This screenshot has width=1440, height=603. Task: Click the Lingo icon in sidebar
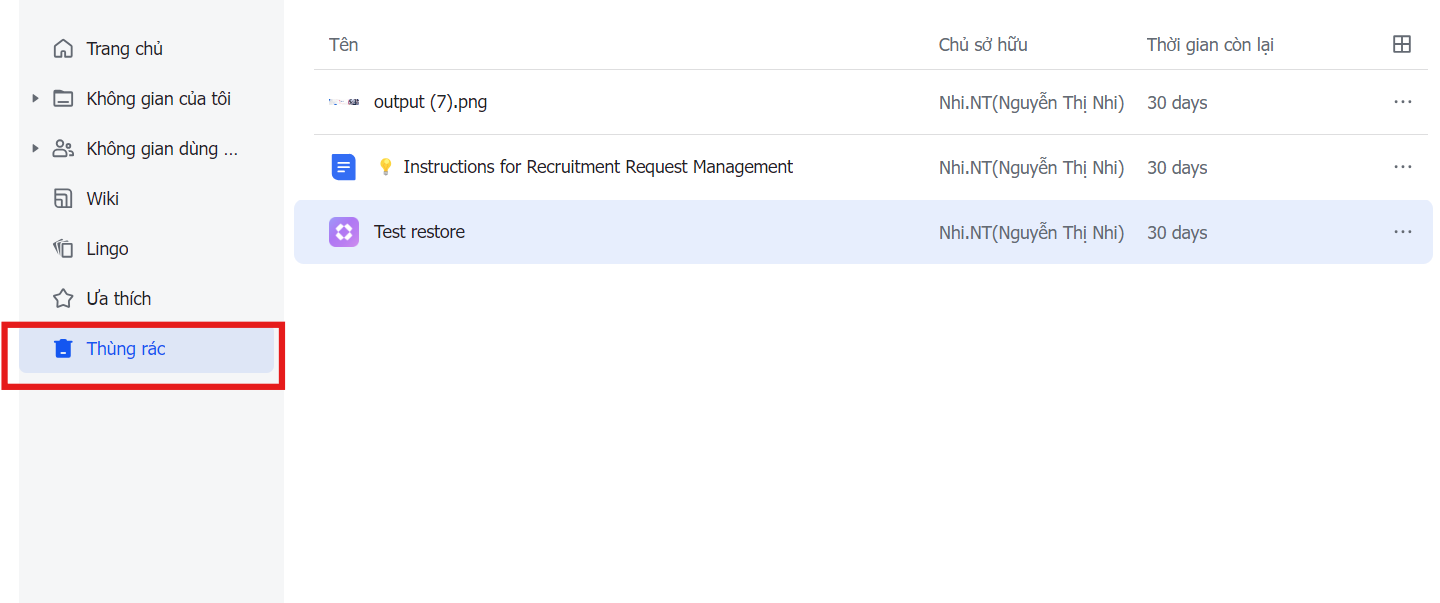point(63,249)
